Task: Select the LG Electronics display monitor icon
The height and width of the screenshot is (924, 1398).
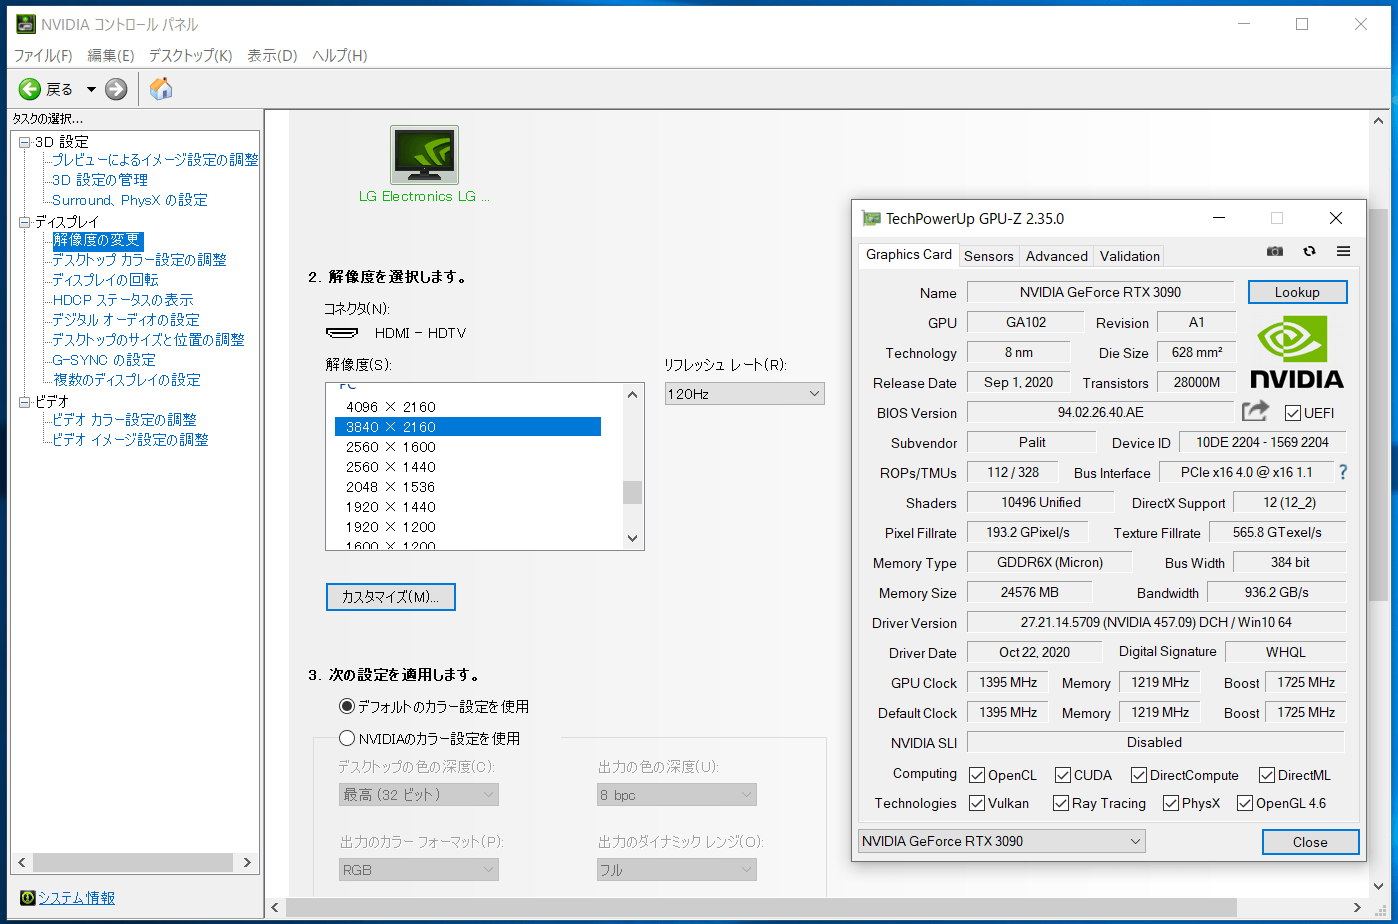Action: point(424,155)
